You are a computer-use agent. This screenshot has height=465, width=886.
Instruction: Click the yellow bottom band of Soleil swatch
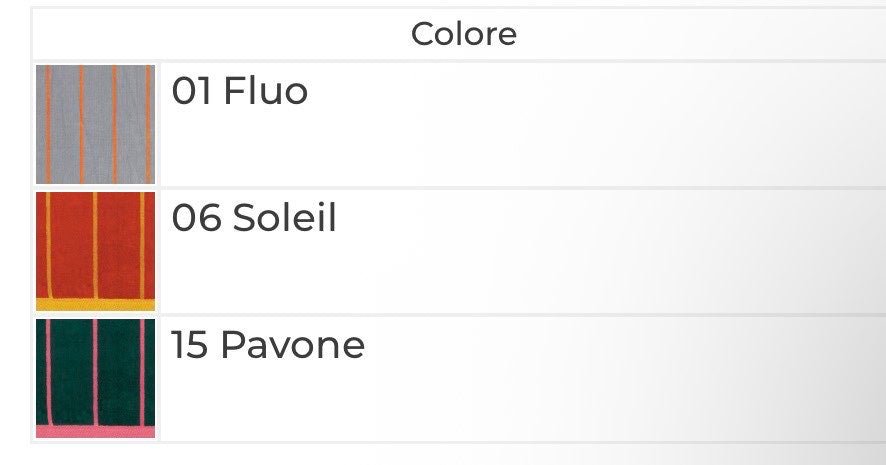click(x=96, y=304)
